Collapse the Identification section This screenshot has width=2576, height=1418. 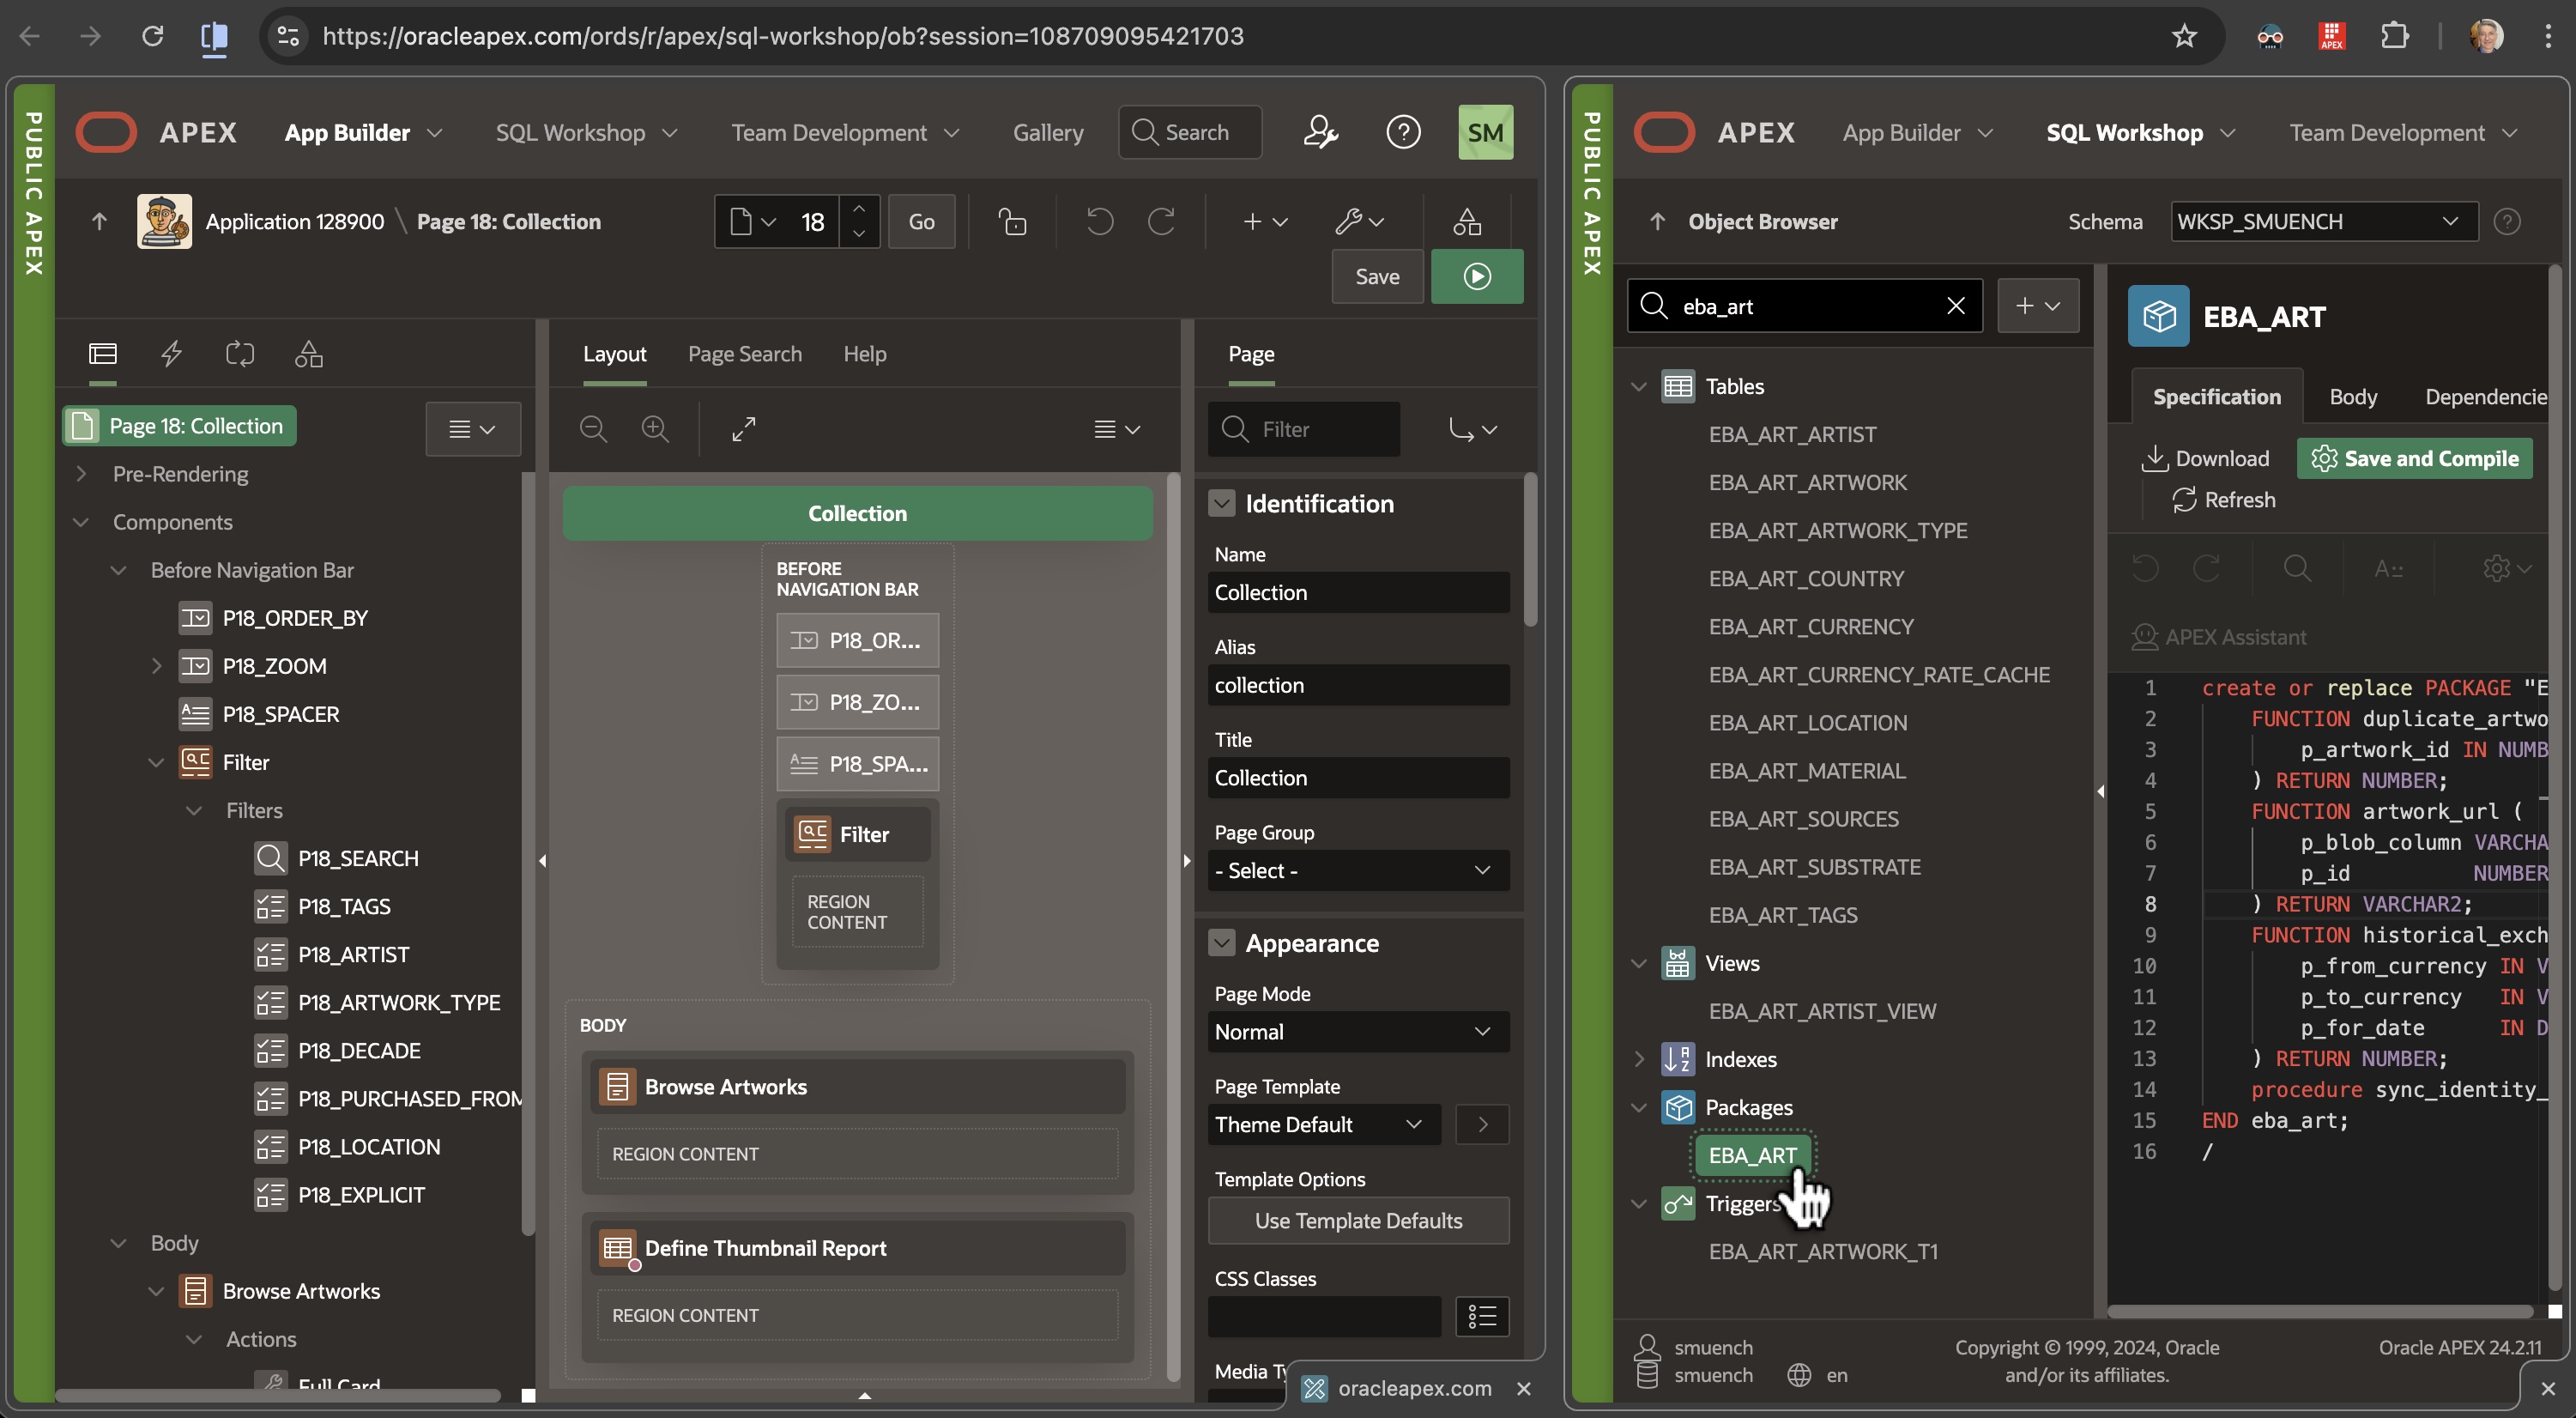click(x=1221, y=503)
